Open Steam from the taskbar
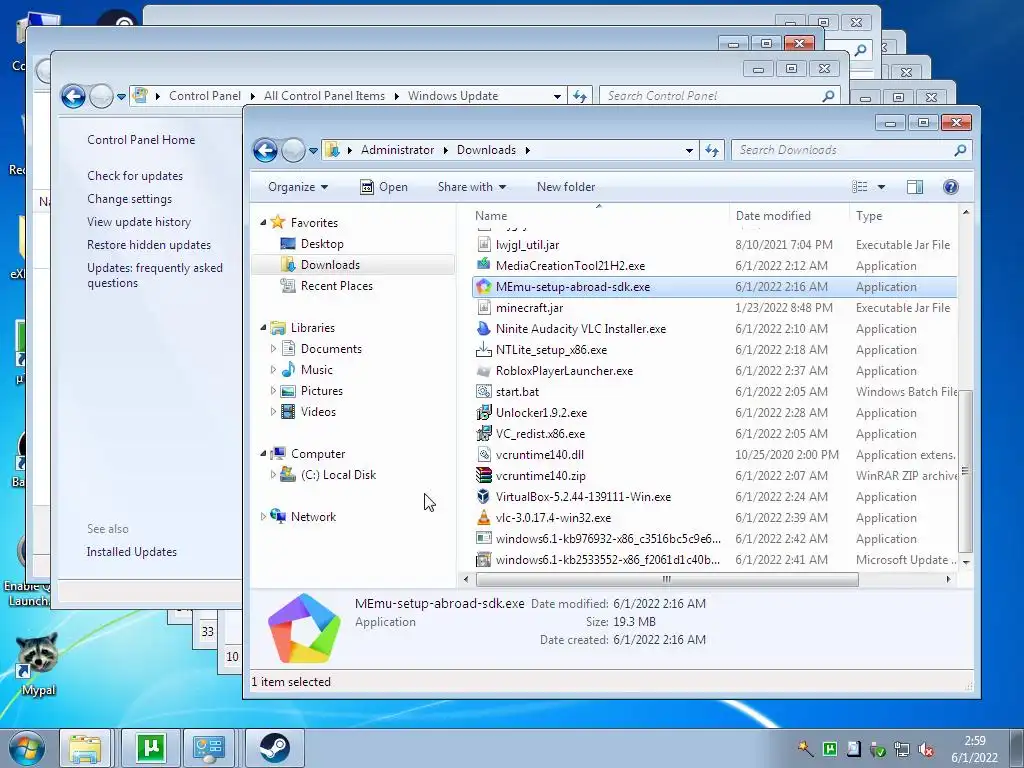 (x=274, y=748)
